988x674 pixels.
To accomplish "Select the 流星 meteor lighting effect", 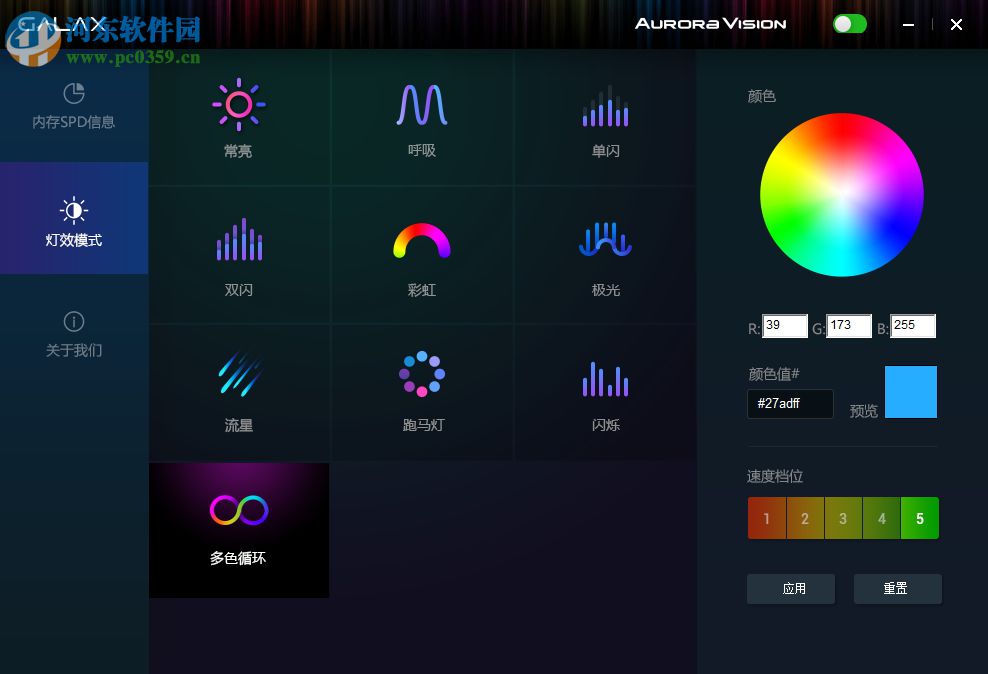I will [238, 390].
